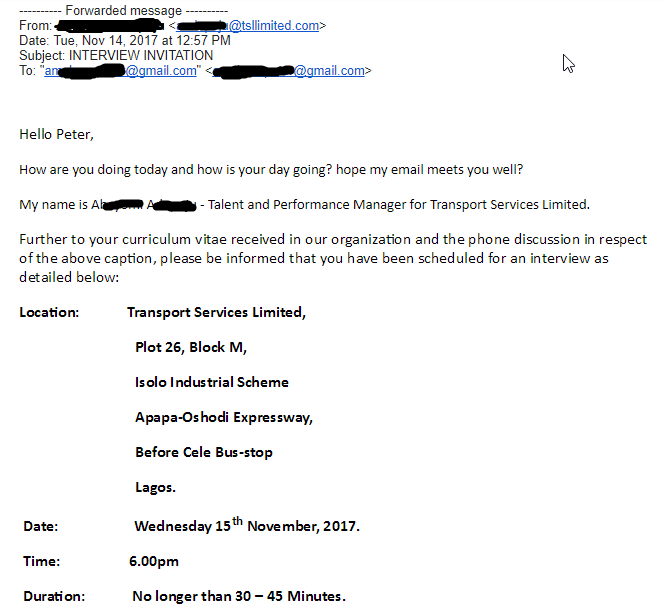Click the Apapa-Oshodi Expressway line
The height and width of the screenshot is (607, 667).
coord(224,417)
